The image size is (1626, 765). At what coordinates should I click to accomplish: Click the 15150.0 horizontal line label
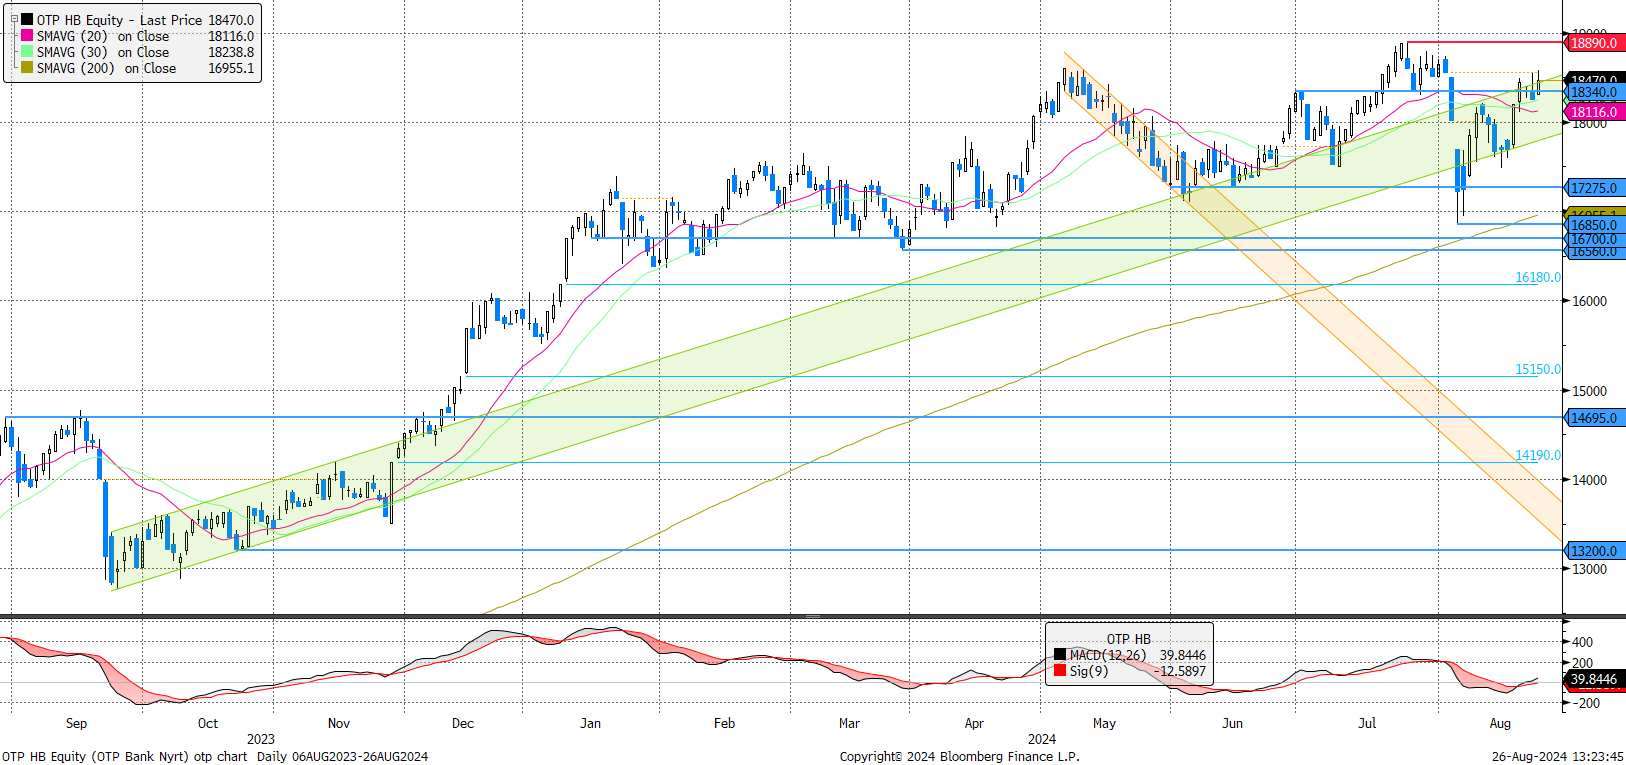(x=1538, y=369)
